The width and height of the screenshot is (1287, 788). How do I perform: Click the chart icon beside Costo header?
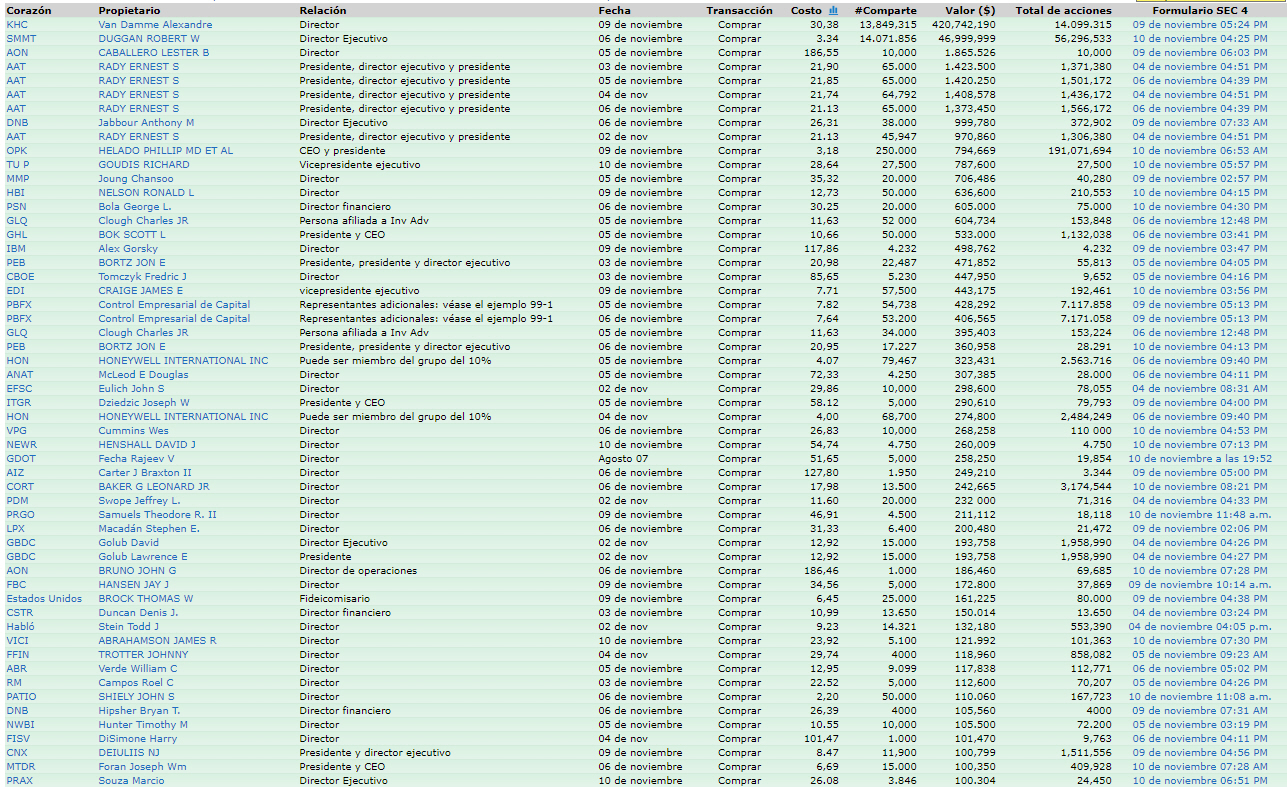click(x=833, y=10)
